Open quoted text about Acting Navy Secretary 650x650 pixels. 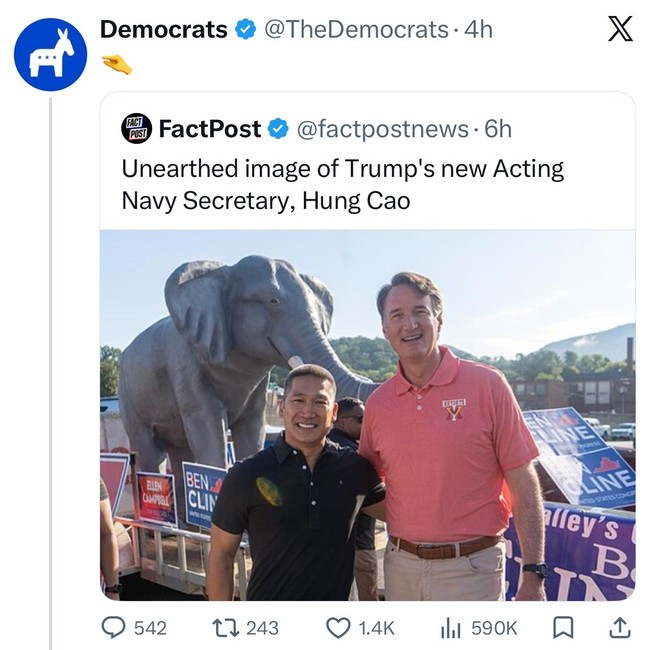pos(342,184)
